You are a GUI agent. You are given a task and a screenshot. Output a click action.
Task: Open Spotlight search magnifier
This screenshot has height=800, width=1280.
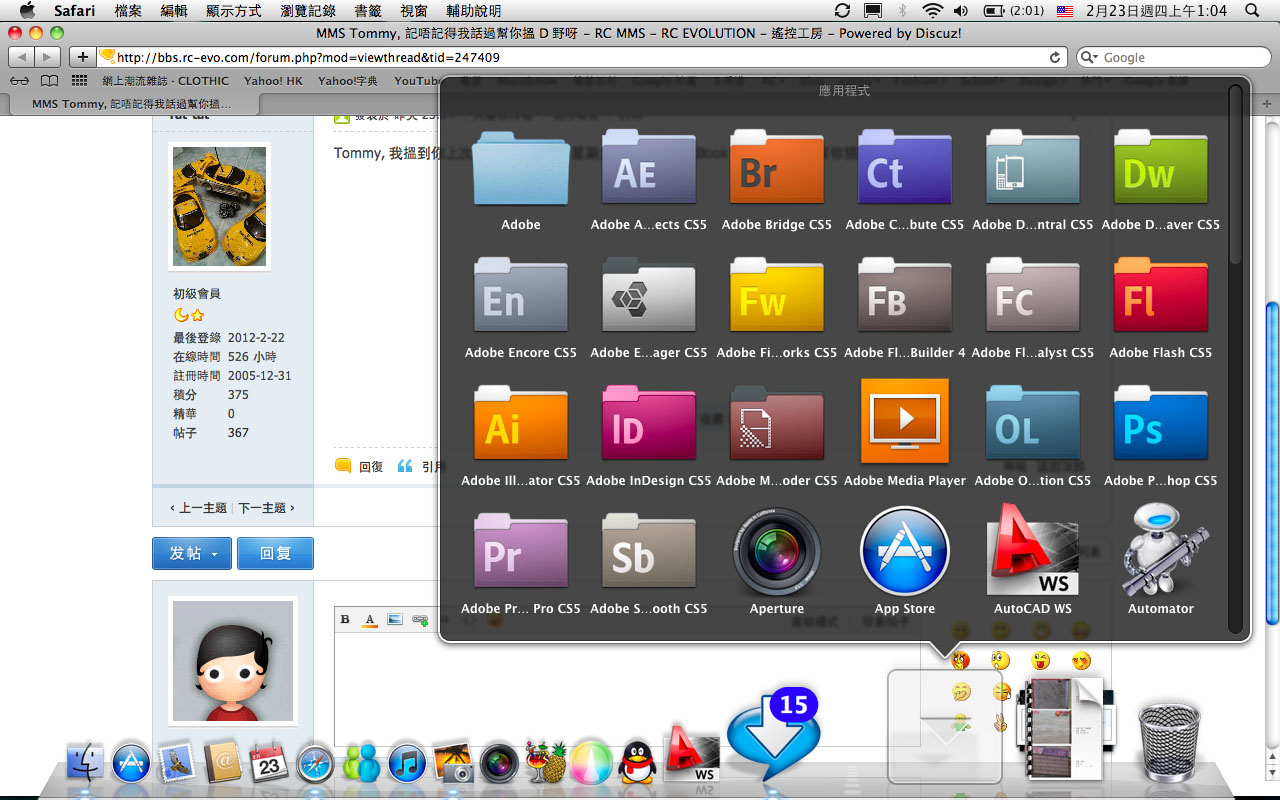[x=1251, y=11]
